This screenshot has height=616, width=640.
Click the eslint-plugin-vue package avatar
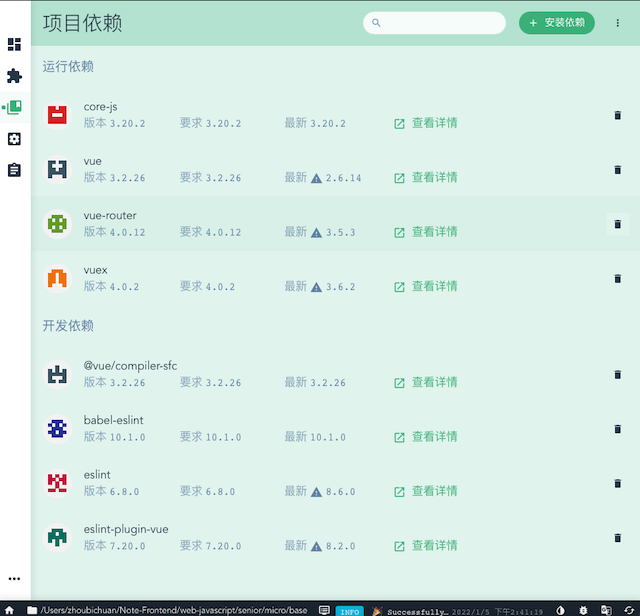pyautogui.click(x=57, y=538)
